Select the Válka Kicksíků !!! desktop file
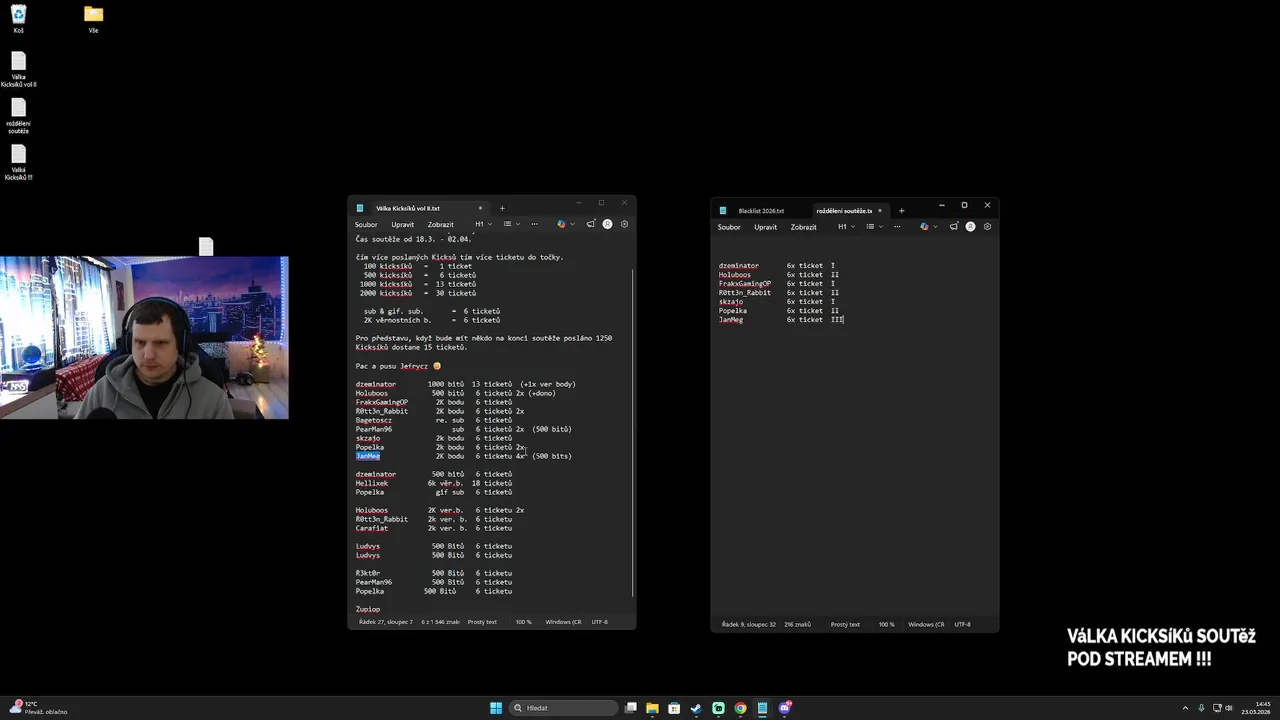Viewport: 1280px width, 720px height. pyautogui.click(x=18, y=162)
